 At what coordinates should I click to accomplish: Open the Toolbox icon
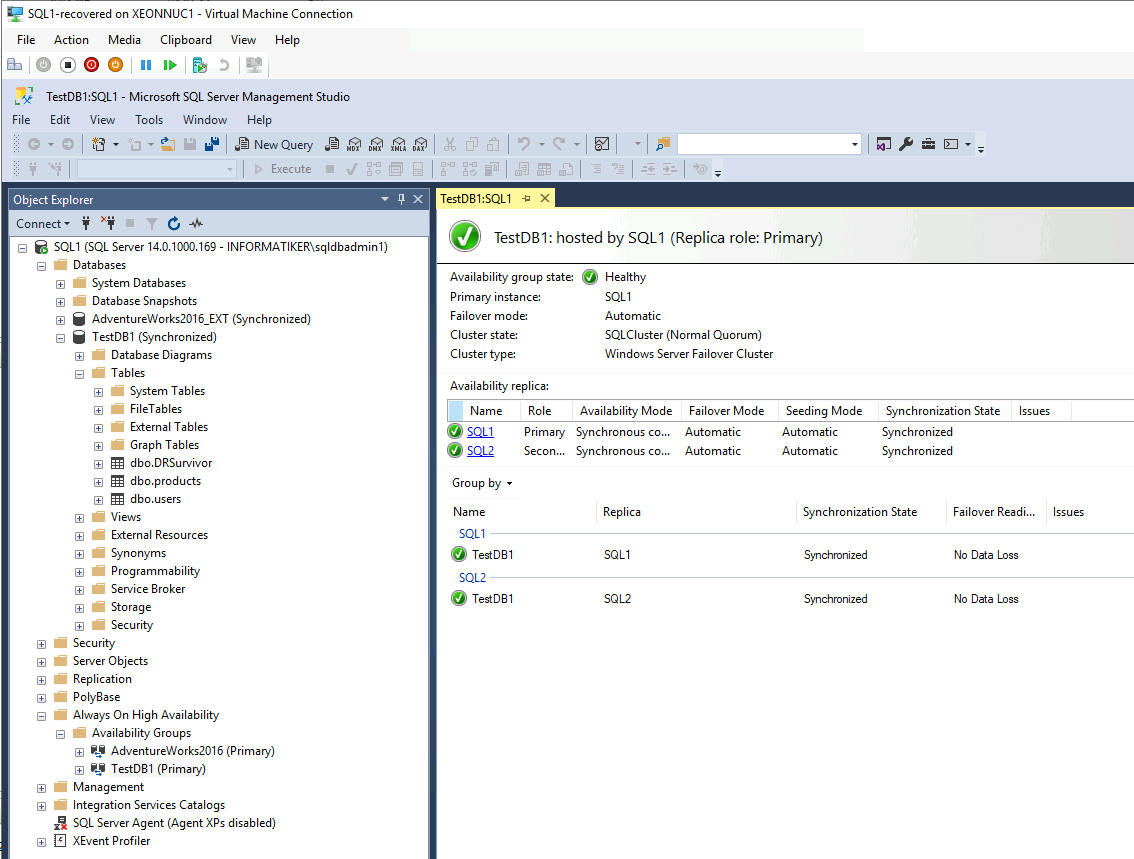tap(929, 145)
